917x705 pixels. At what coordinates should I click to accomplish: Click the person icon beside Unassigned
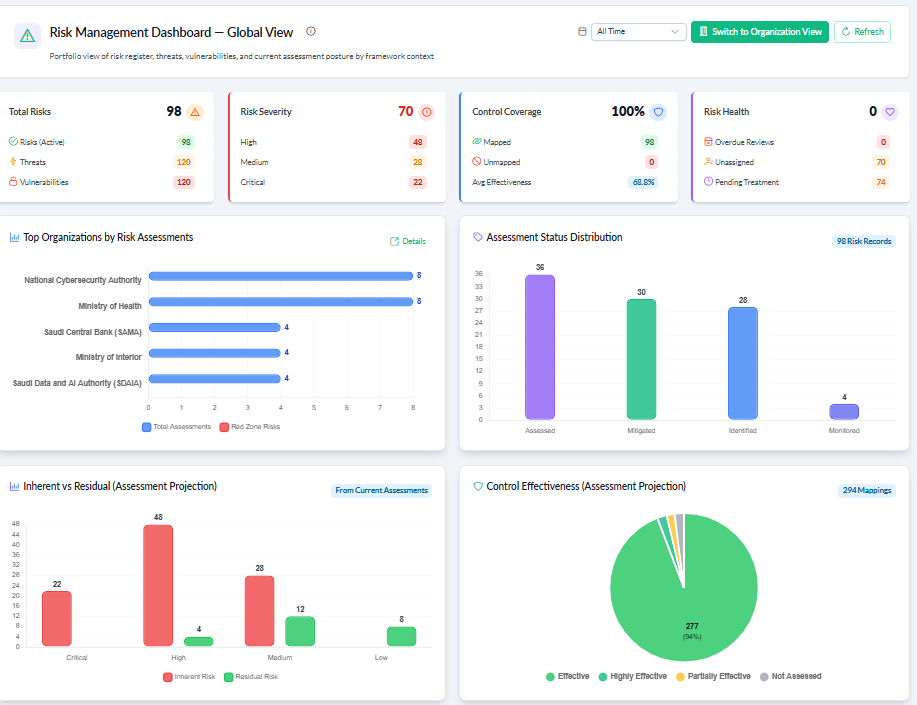coord(708,161)
